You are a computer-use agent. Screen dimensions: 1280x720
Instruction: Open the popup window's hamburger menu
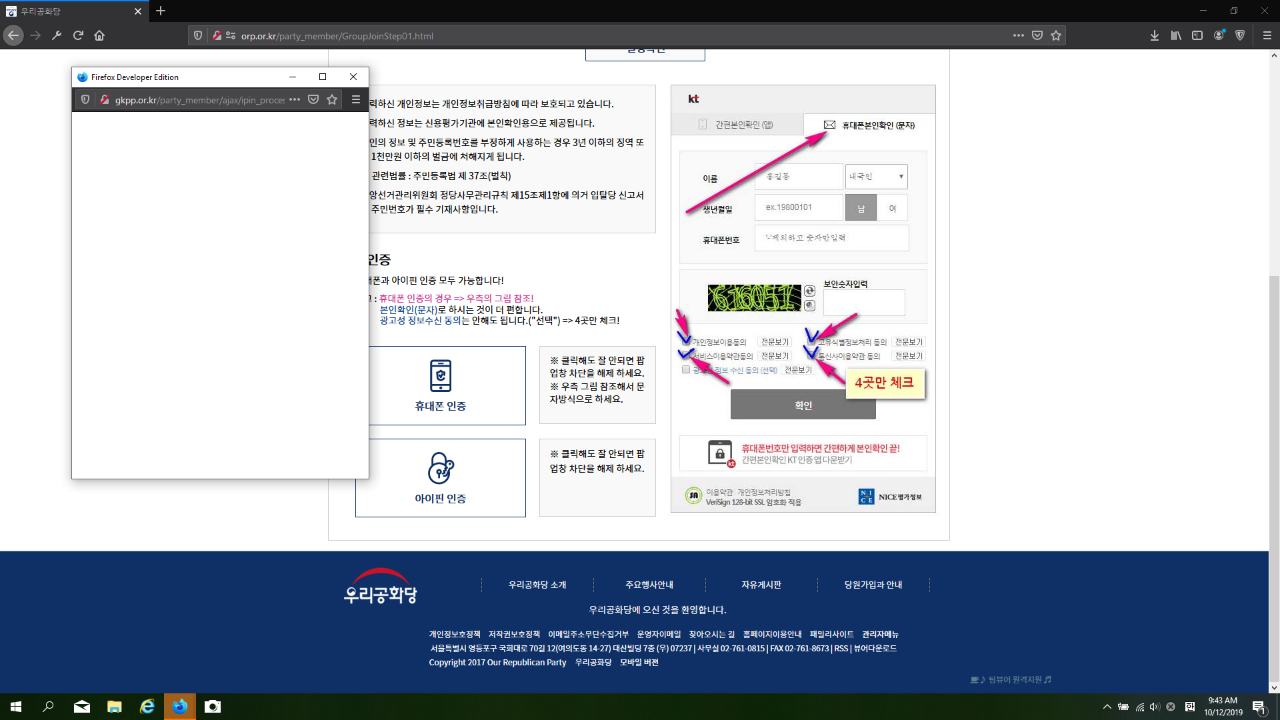tap(355, 100)
